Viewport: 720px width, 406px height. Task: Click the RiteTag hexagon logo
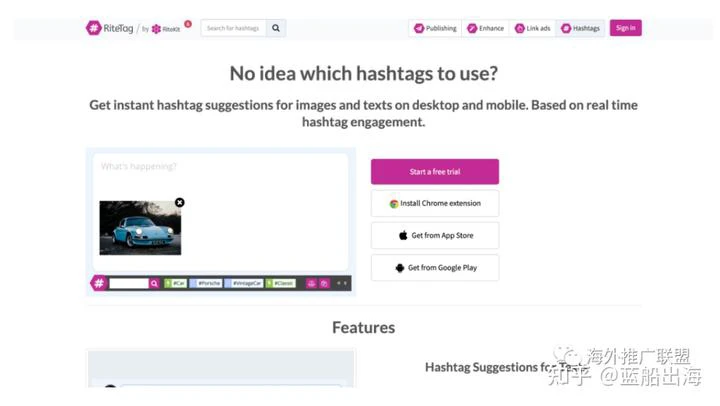[x=94, y=28]
